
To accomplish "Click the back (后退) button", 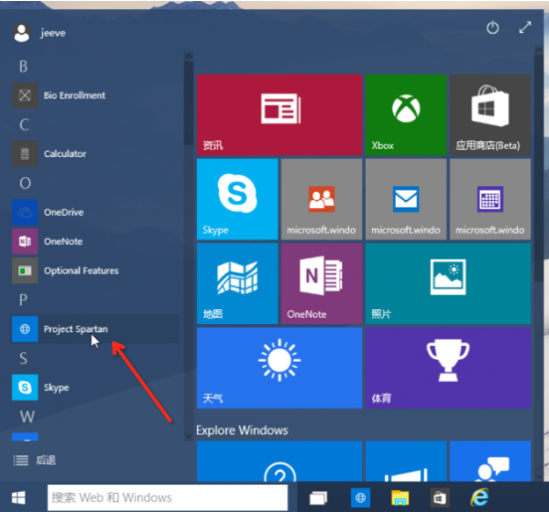I will tap(34, 460).
